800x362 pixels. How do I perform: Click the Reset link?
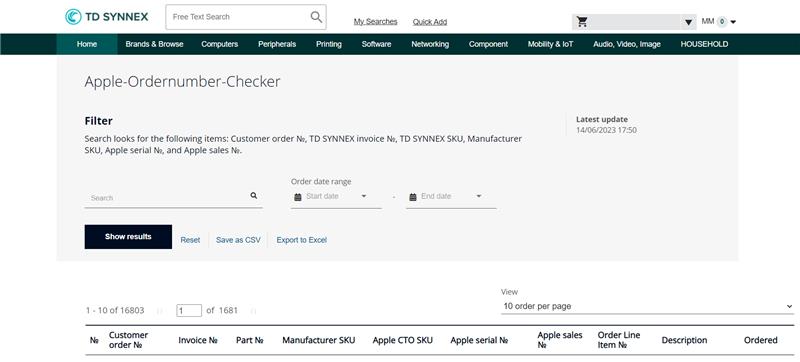(190, 240)
